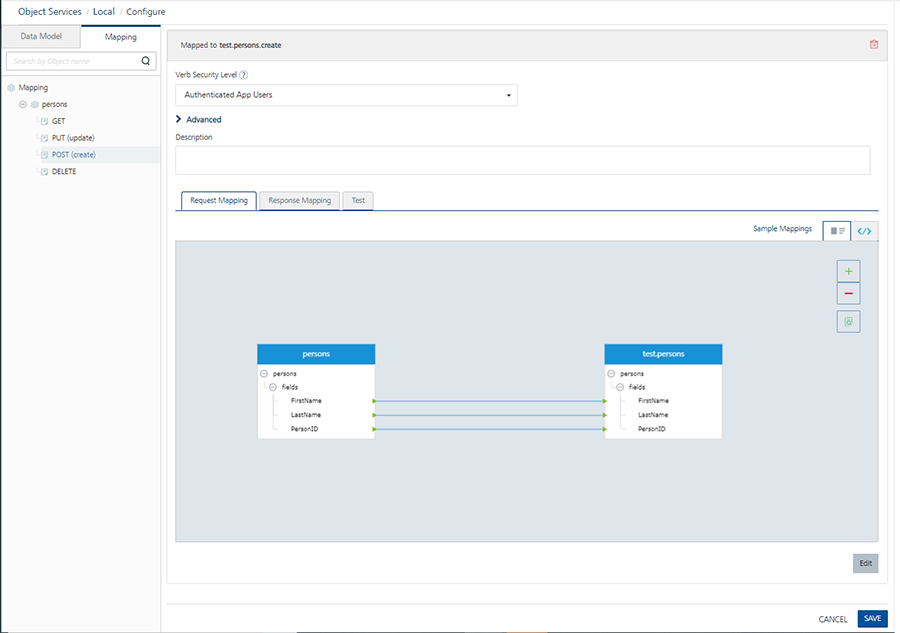This screenshot has height=633, width=900.
Task: Collapse fields node in test.persons box
Action: click(620, 387)
